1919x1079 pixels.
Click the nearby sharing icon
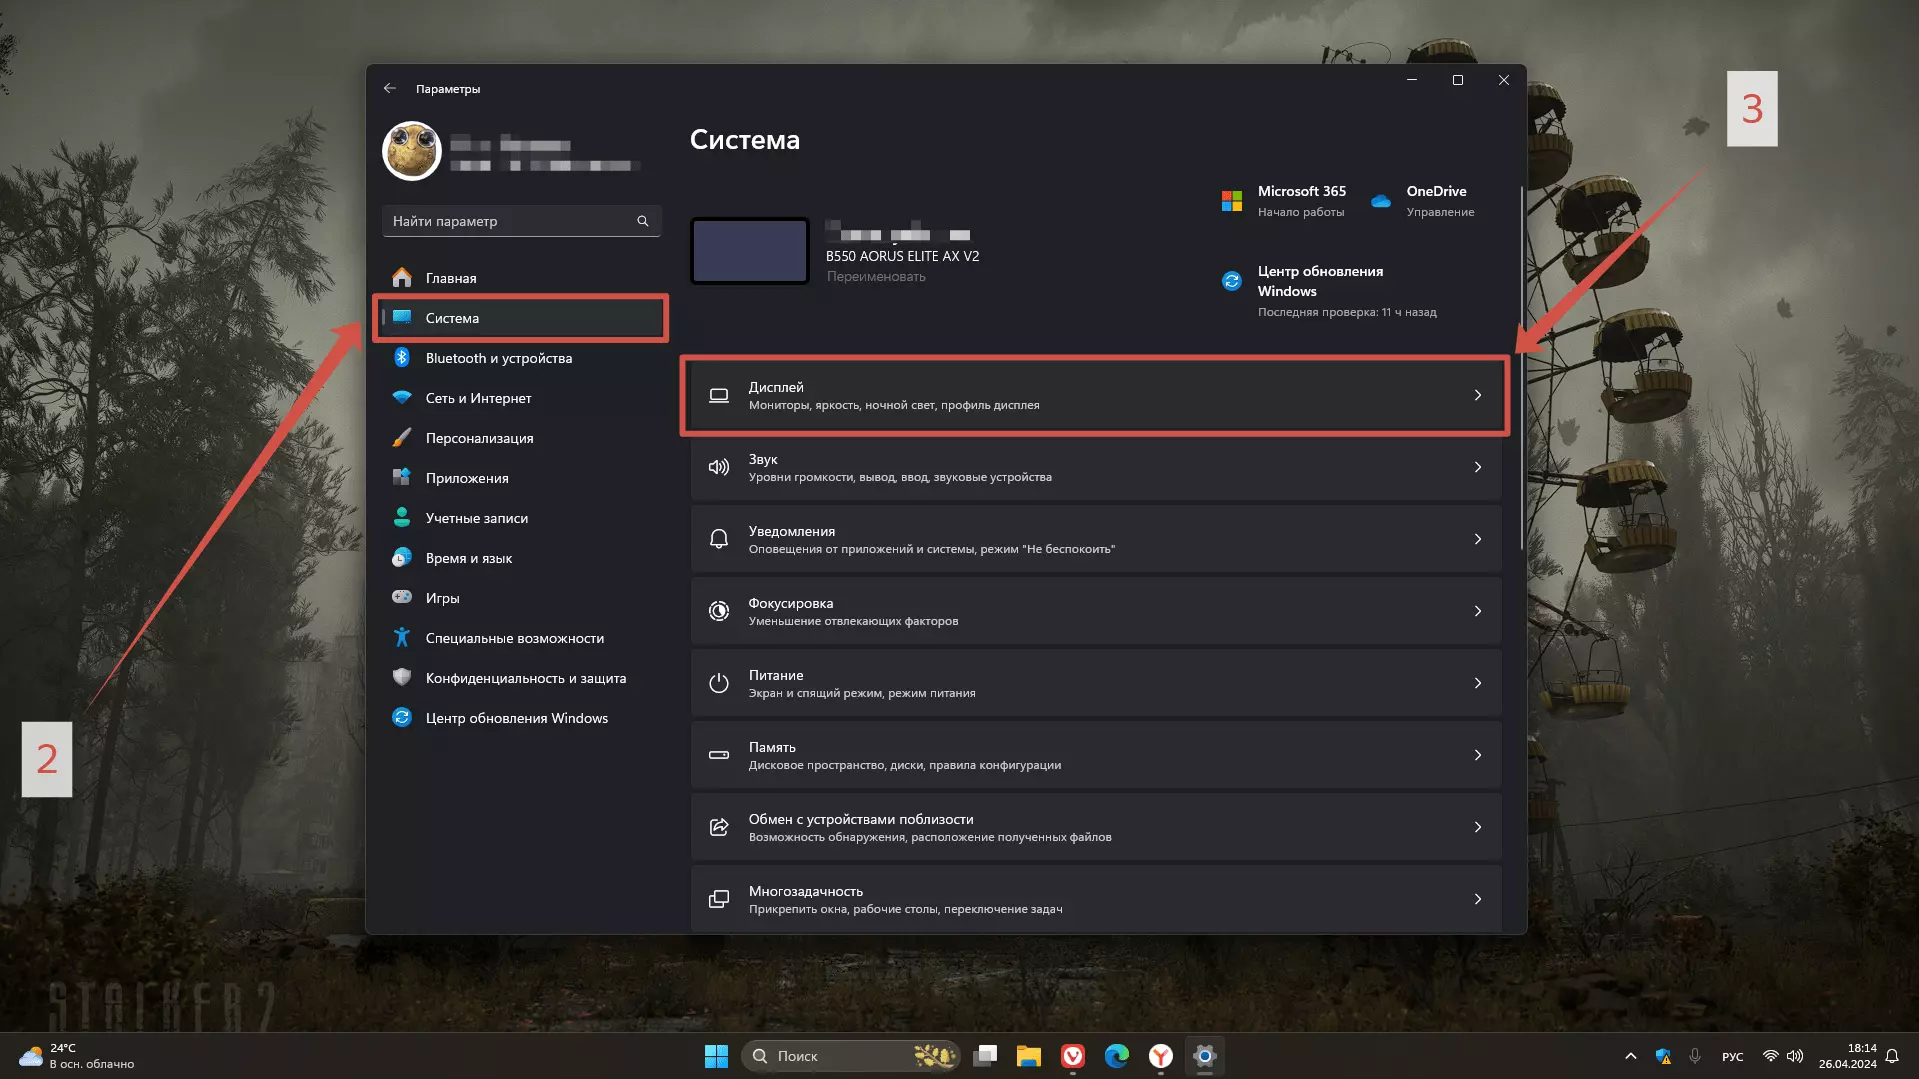pos(719,827)
